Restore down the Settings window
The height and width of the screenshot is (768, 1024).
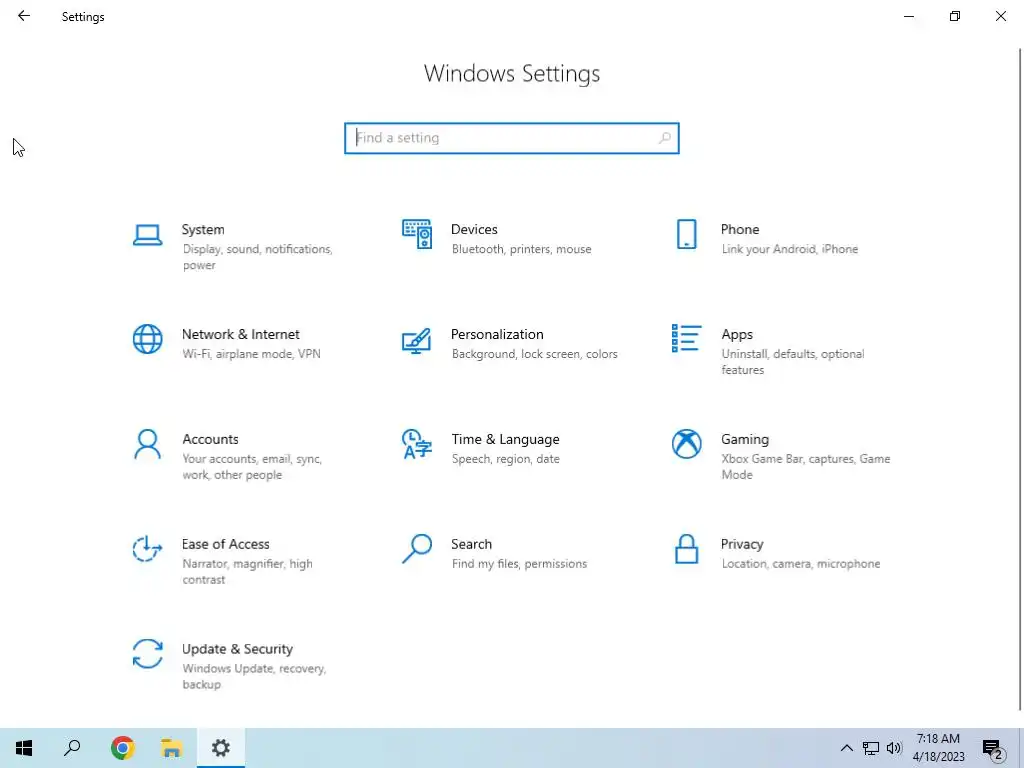click(x=955, y=16)
